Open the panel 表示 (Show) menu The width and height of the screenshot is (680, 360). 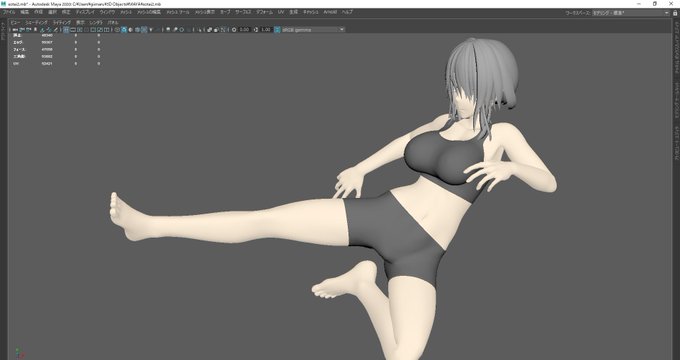[81, 22]
